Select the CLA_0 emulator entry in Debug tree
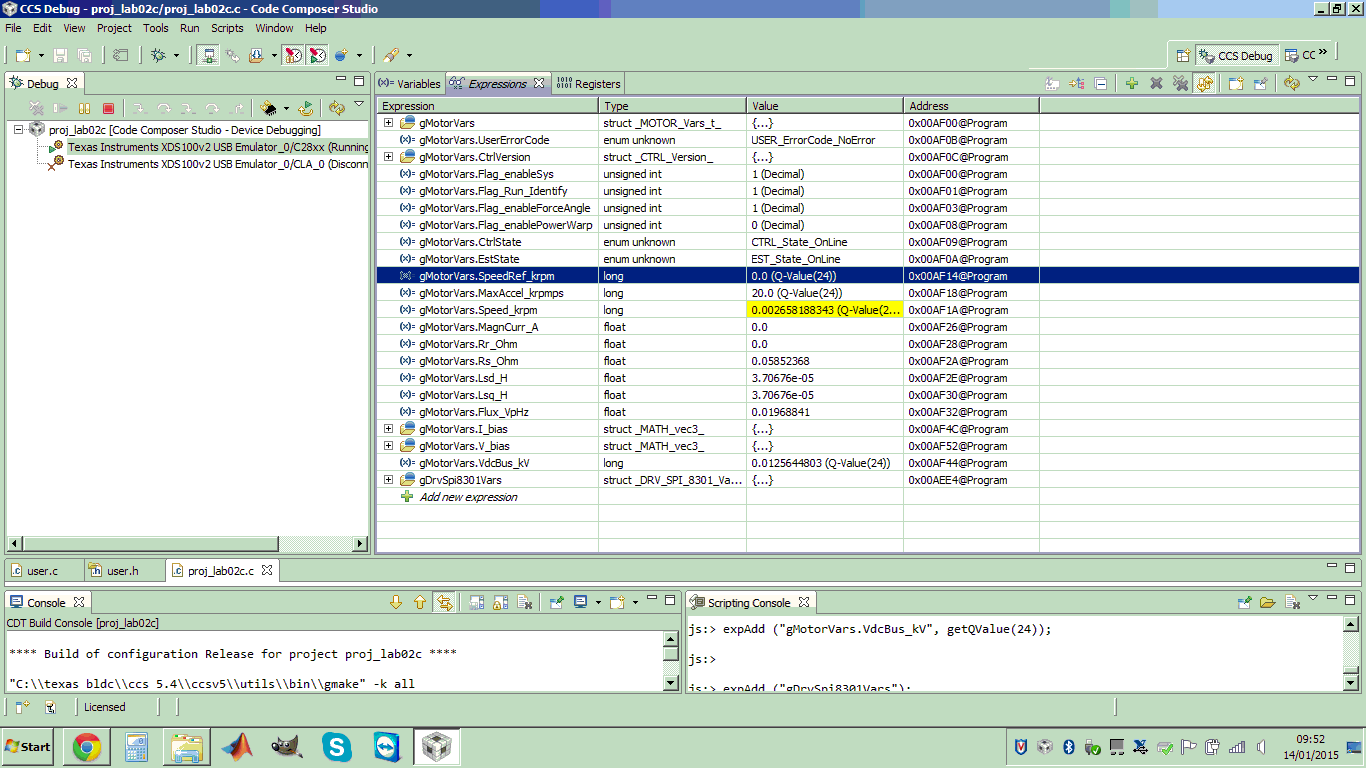The image size is (1366, 768). (217, 164)
